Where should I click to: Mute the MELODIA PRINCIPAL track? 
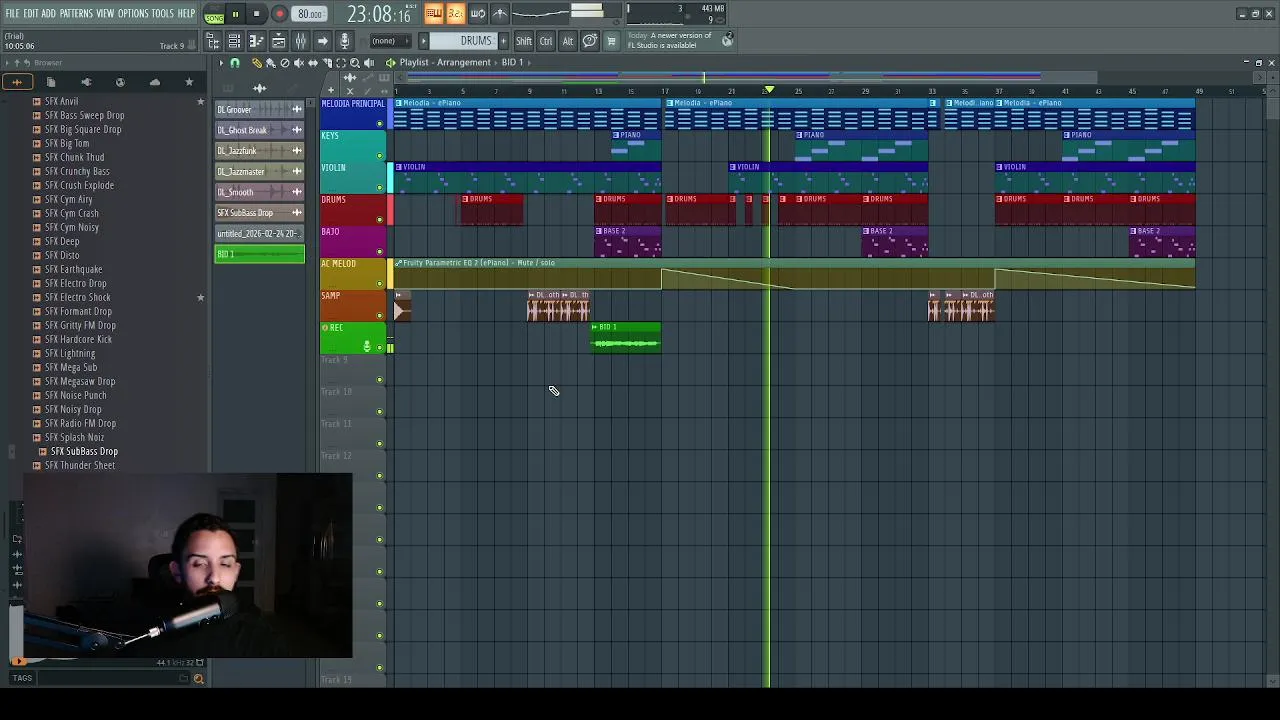[x=379, y=124]
